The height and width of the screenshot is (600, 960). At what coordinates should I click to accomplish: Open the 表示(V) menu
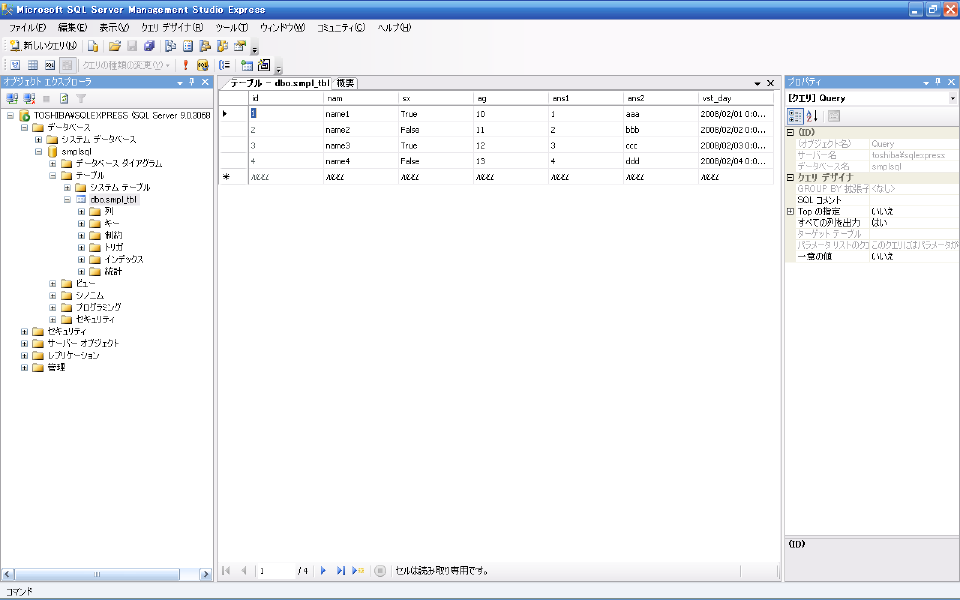[114, 28]
